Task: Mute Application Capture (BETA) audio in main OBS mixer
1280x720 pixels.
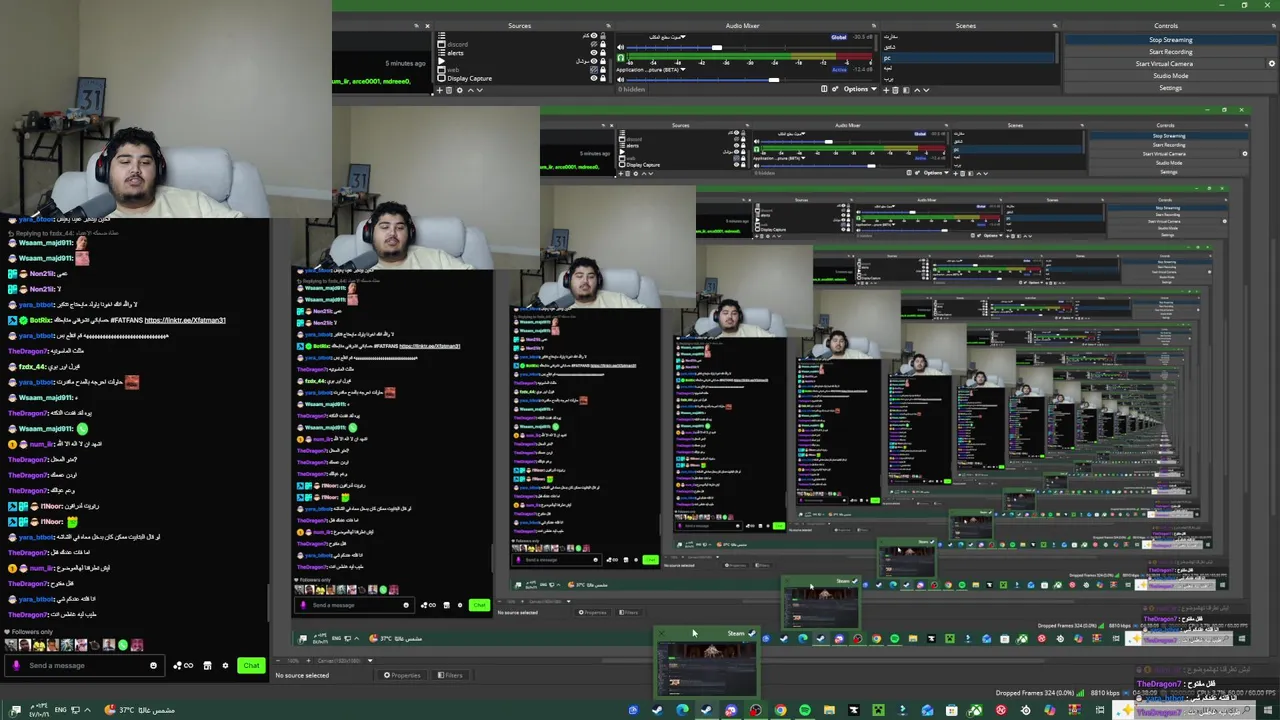Action: (x=620, y=79)
